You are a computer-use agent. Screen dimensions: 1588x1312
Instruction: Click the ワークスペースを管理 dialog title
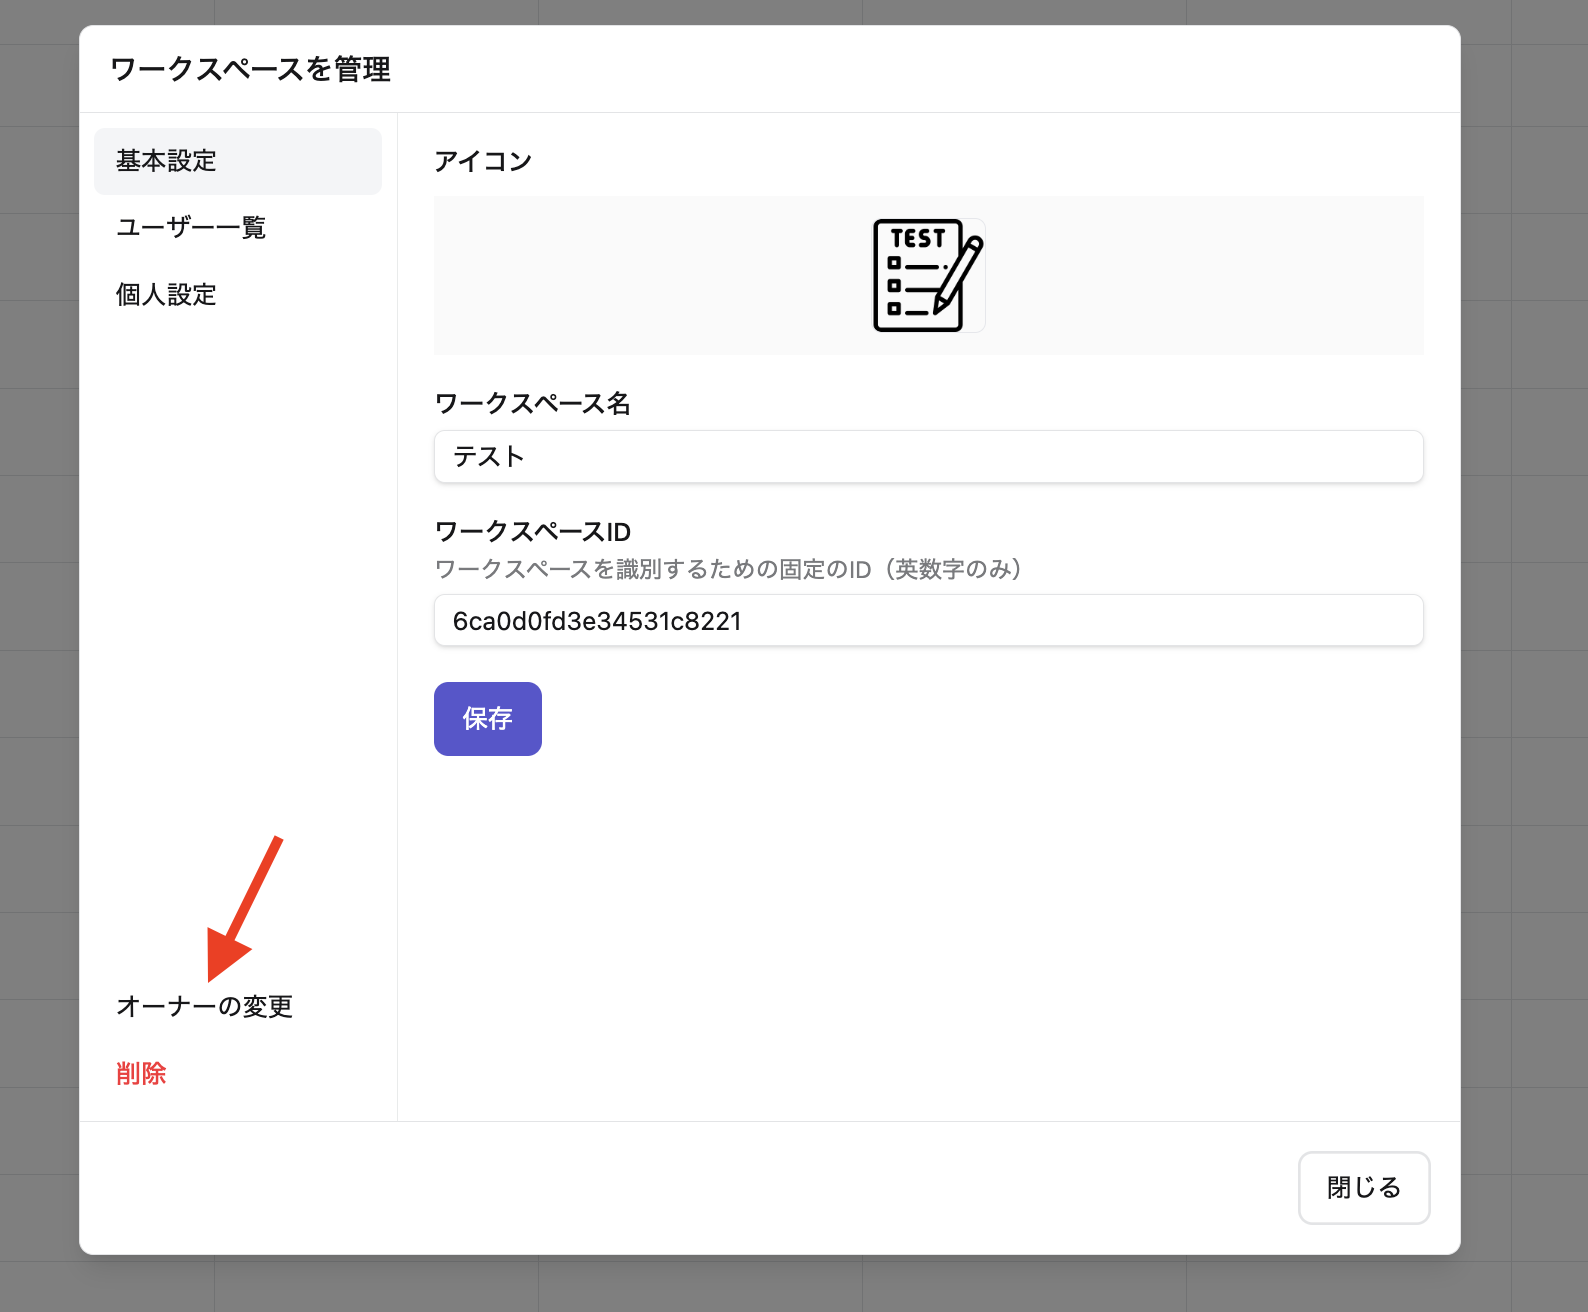[x=250, y=69]
